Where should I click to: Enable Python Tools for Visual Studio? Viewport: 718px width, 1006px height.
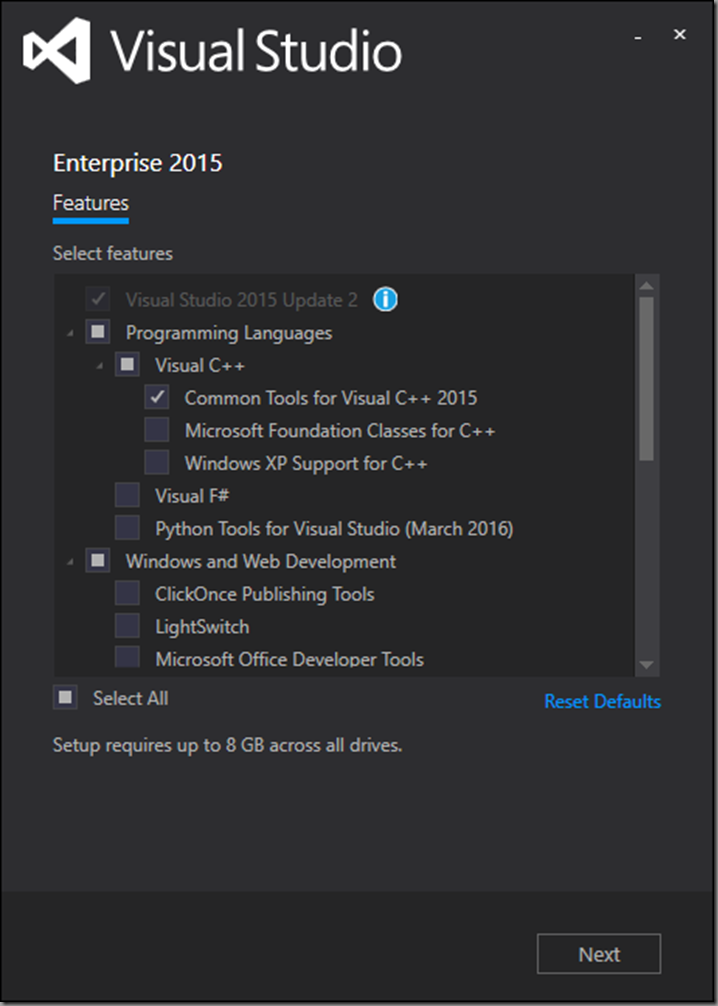pyautogui.click(x=127, y=528)
